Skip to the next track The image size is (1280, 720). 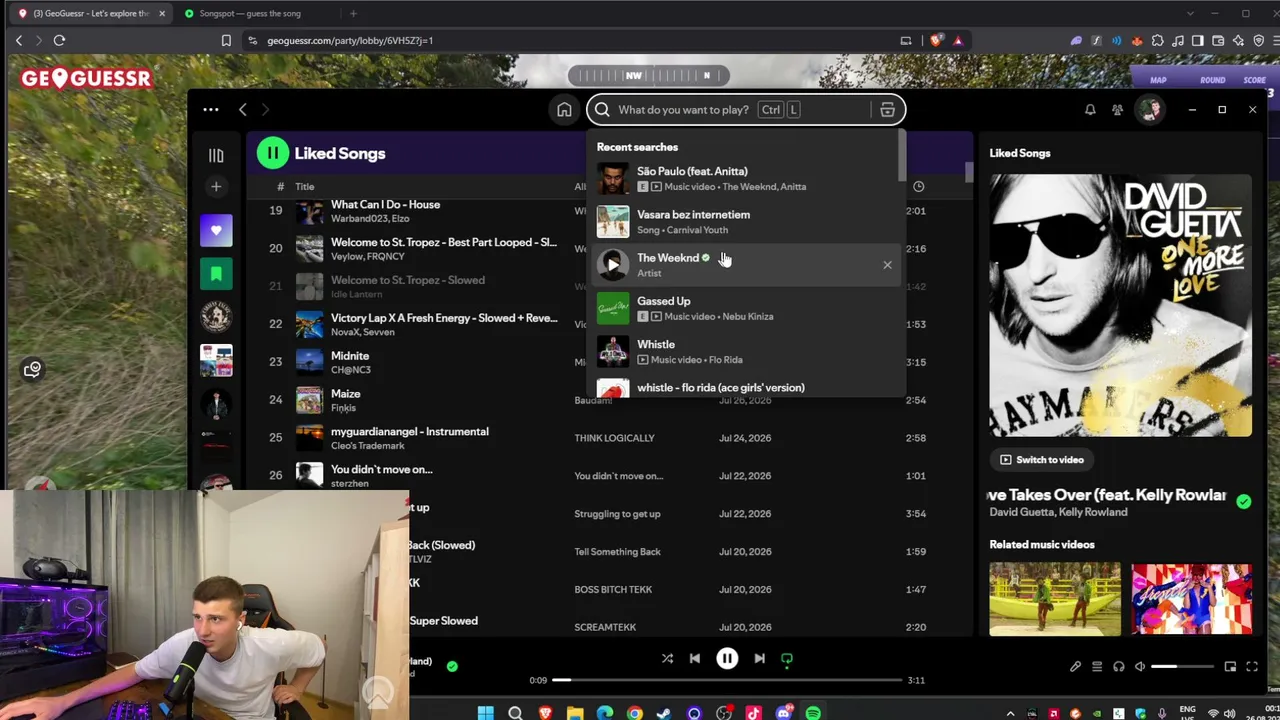759,659
